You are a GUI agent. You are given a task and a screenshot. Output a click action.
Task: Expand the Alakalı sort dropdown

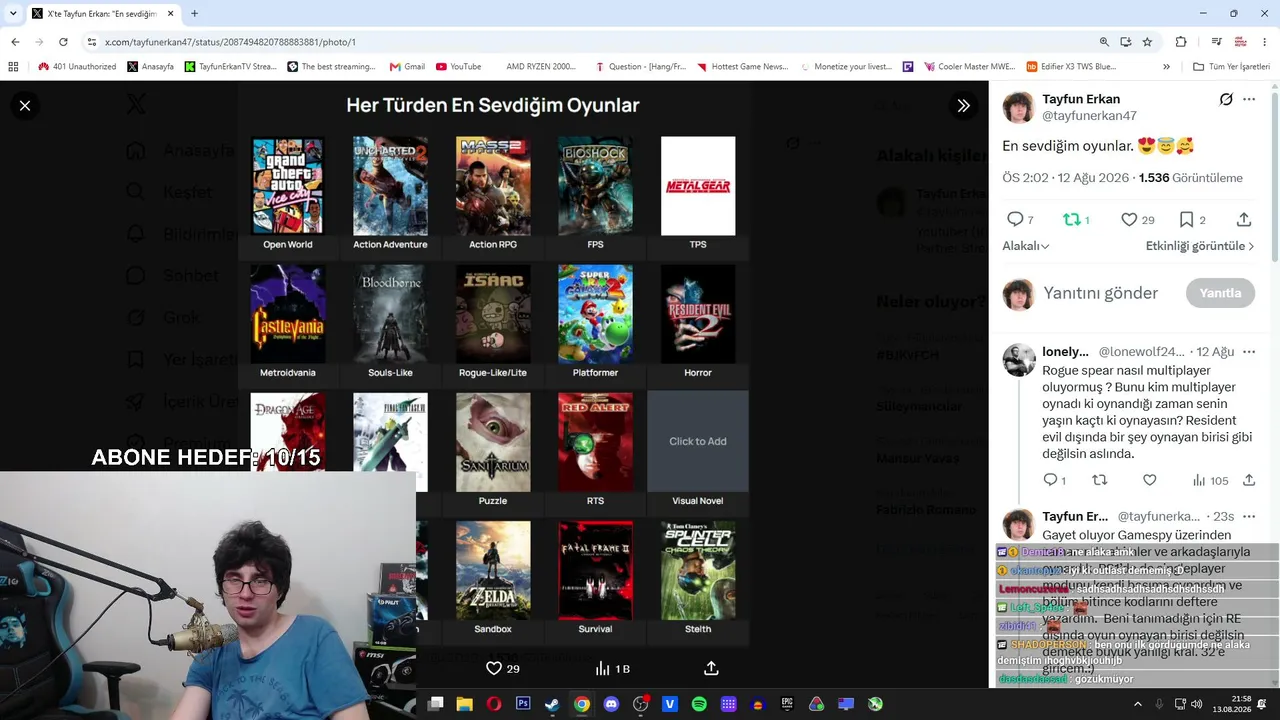1026,246
